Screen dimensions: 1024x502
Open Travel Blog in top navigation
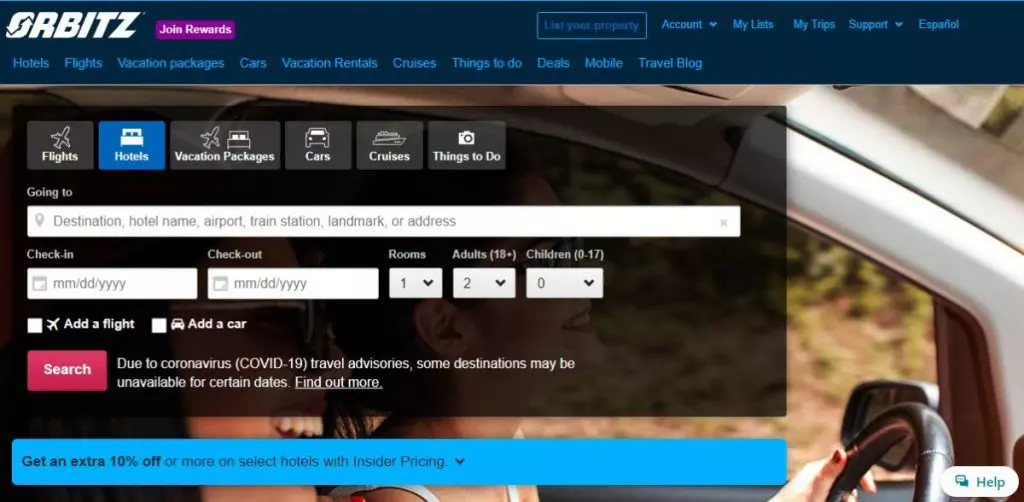pos(670,63)
